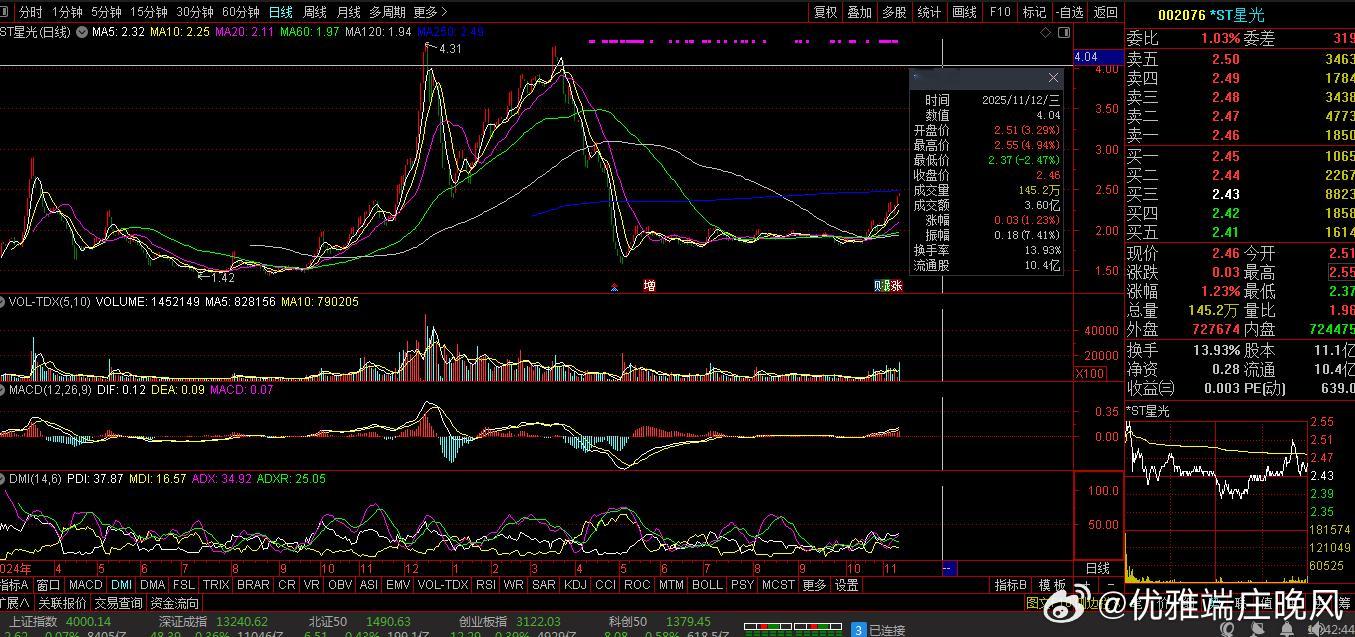Open F10 company info
The width and height of the screenshot is (1355, 637).
pos(999,12)
